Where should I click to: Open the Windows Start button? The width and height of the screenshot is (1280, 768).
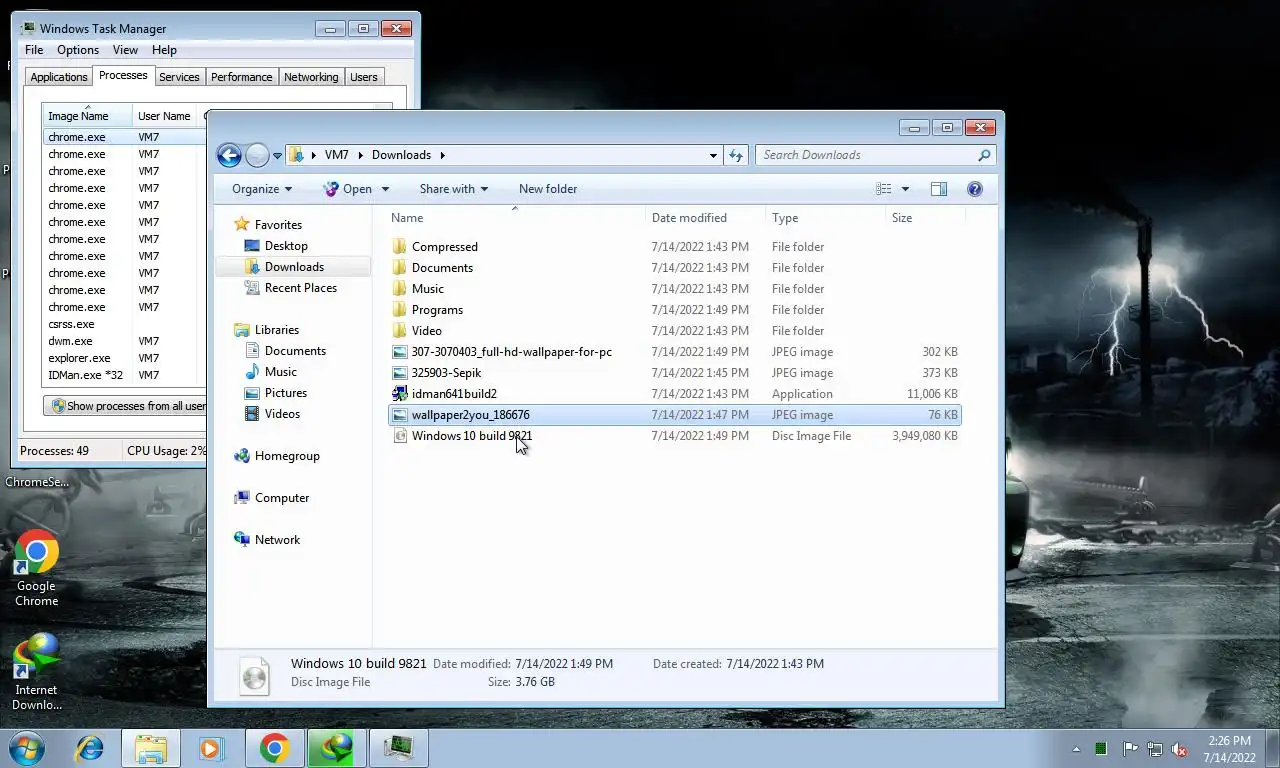(x=26, y=748)
